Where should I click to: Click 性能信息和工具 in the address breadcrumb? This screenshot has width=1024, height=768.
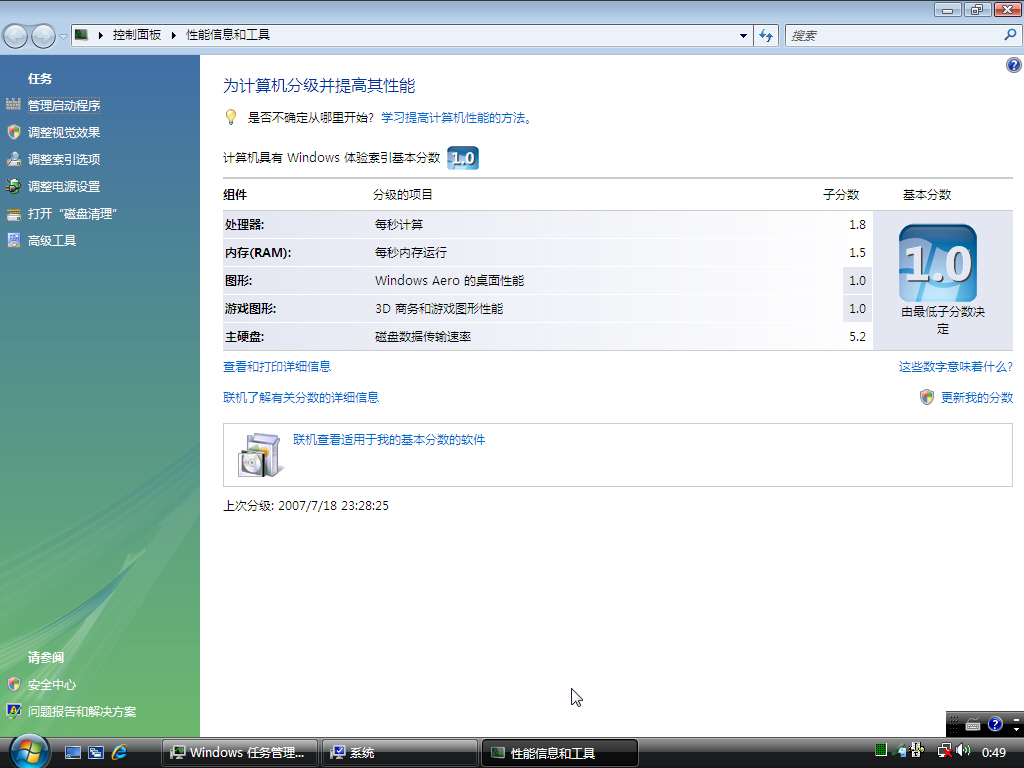(228, 35)
